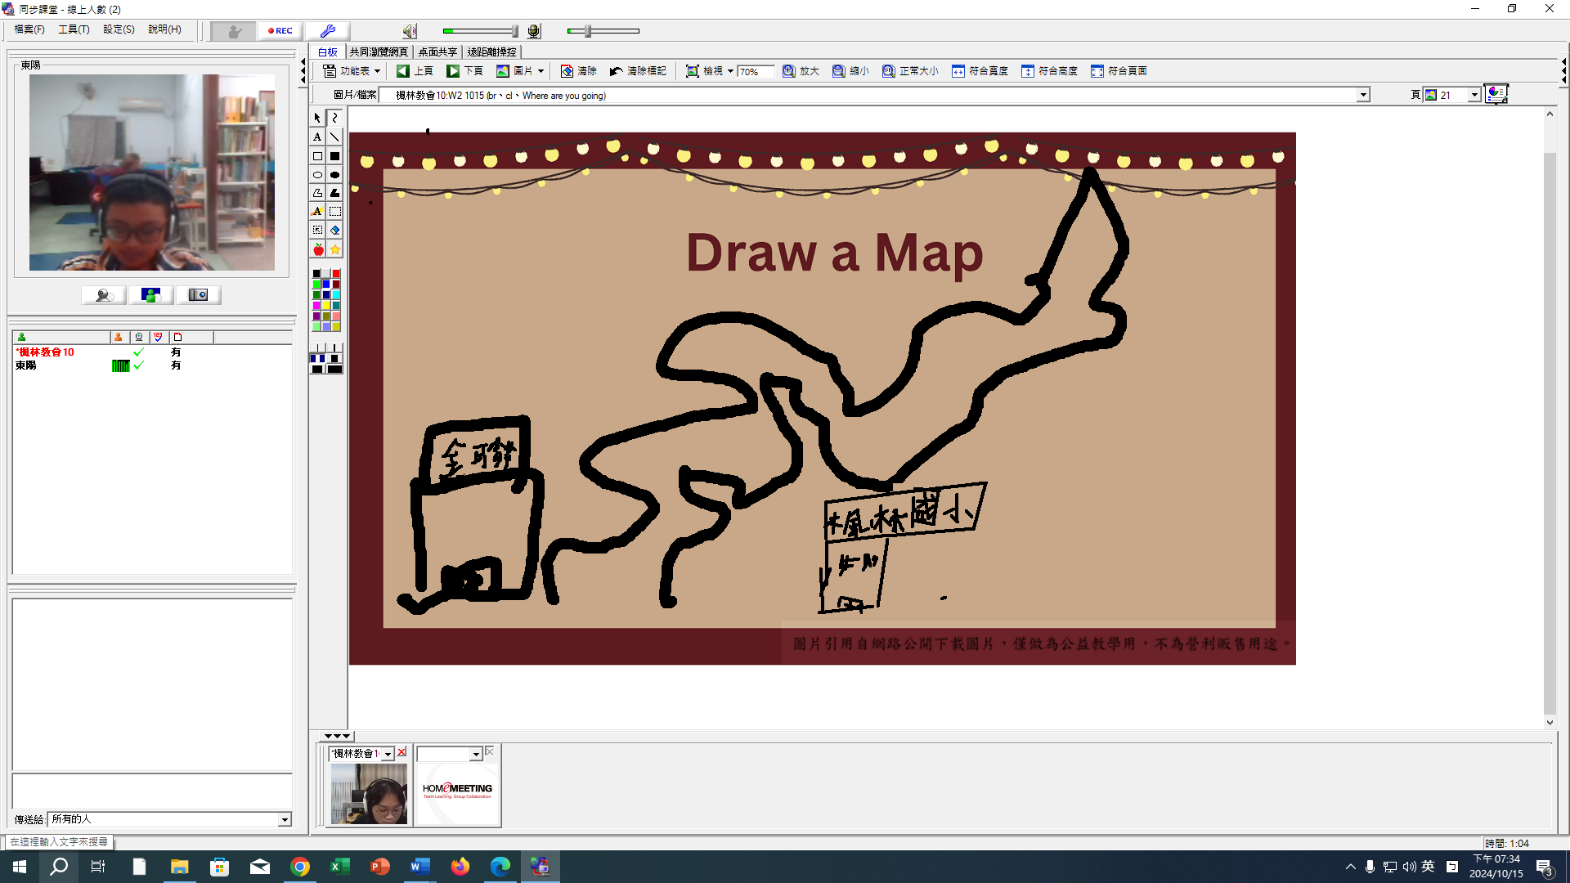Click the 楓林教會 webcam thumbnail at bottom
1570x883 pixels.
pos(369,794)
